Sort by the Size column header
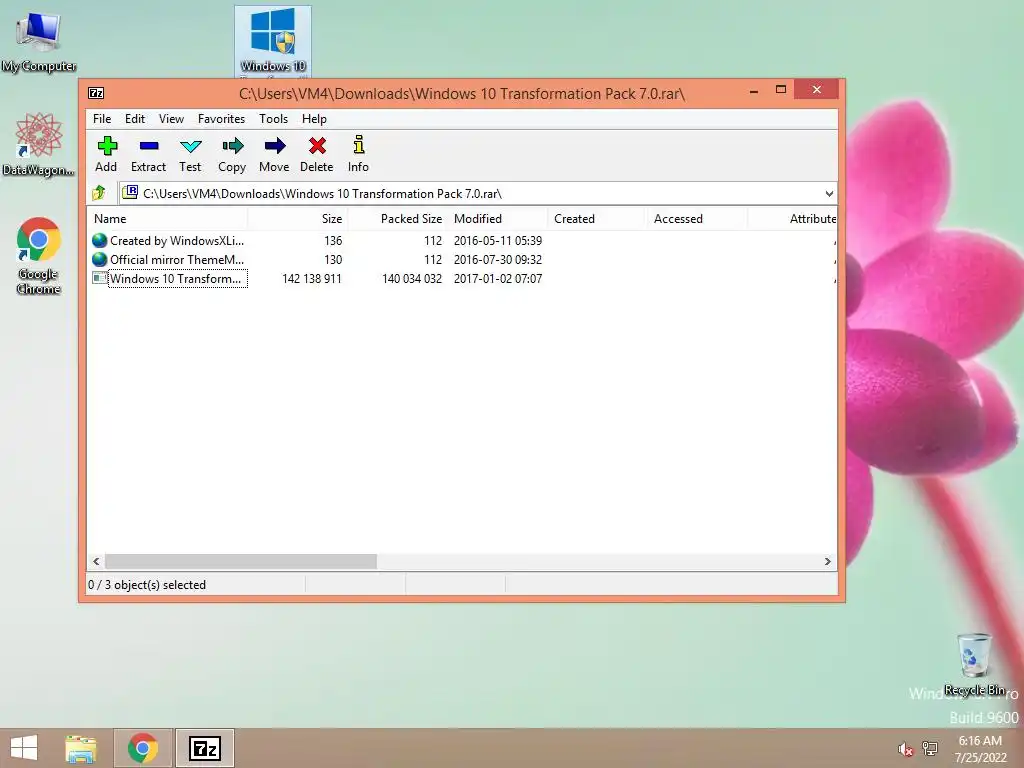The image size is (1024, 768). click(x=298, y=219)
